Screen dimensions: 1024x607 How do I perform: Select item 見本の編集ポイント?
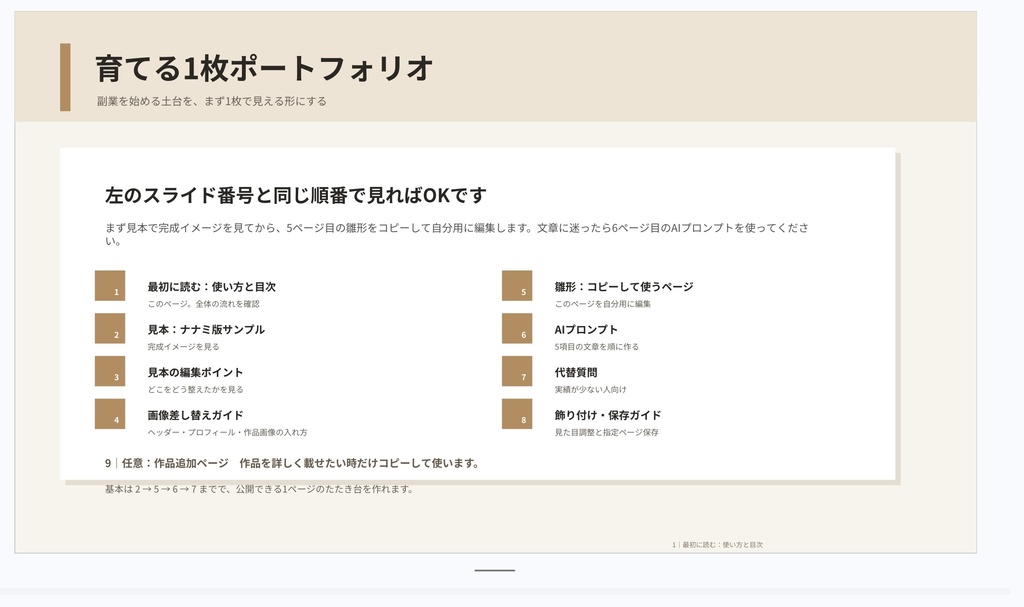[195, 372]
